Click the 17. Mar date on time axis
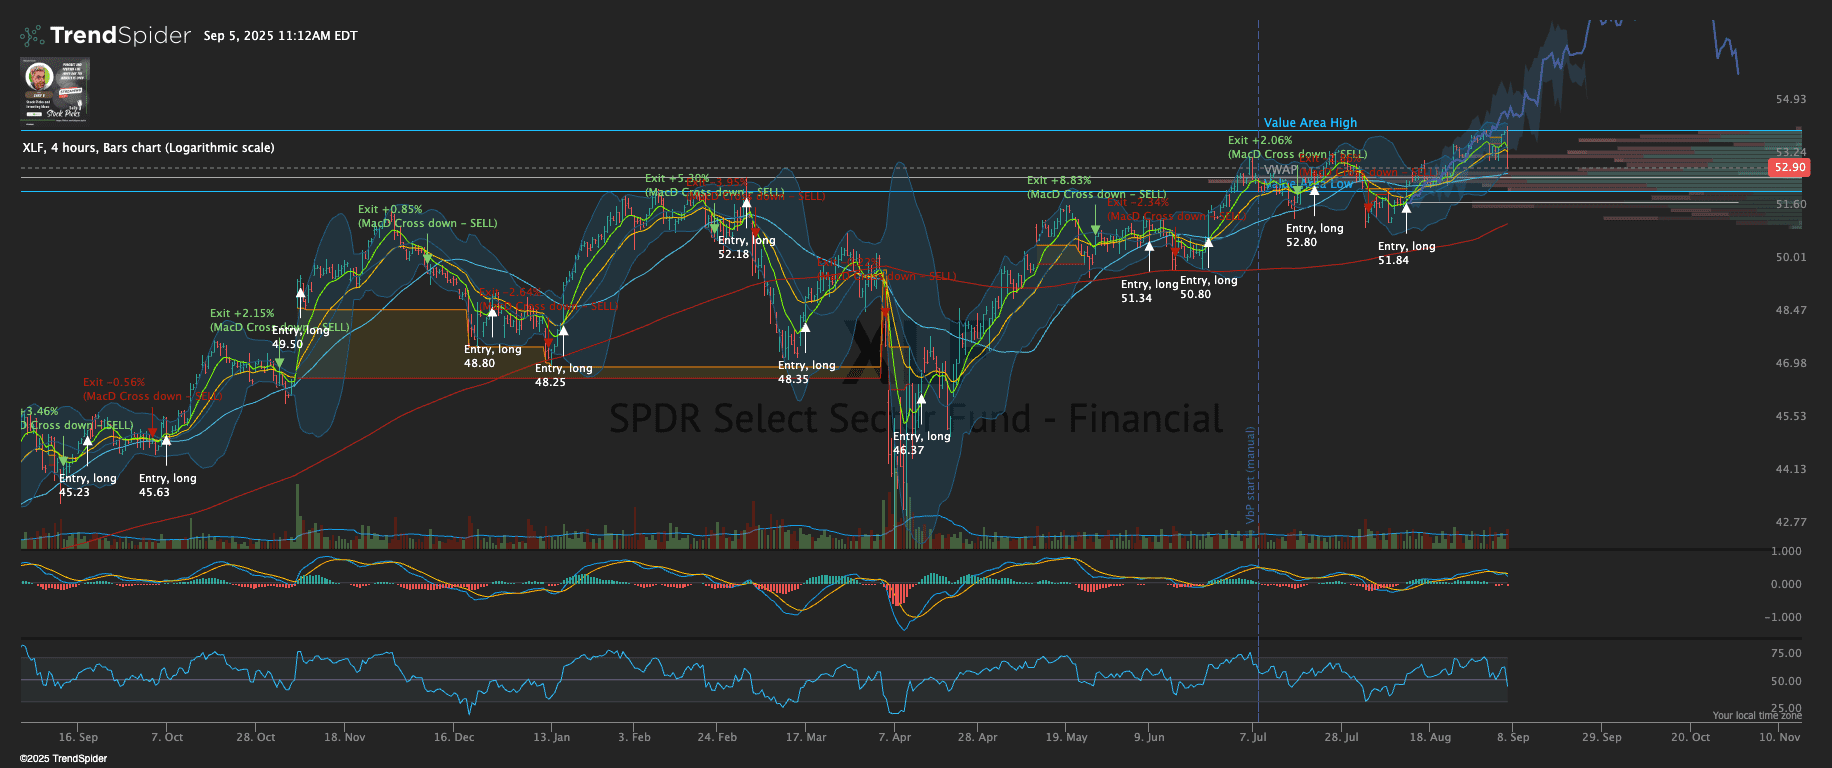Screen dimensions: 1832x768 click(806, 737)
